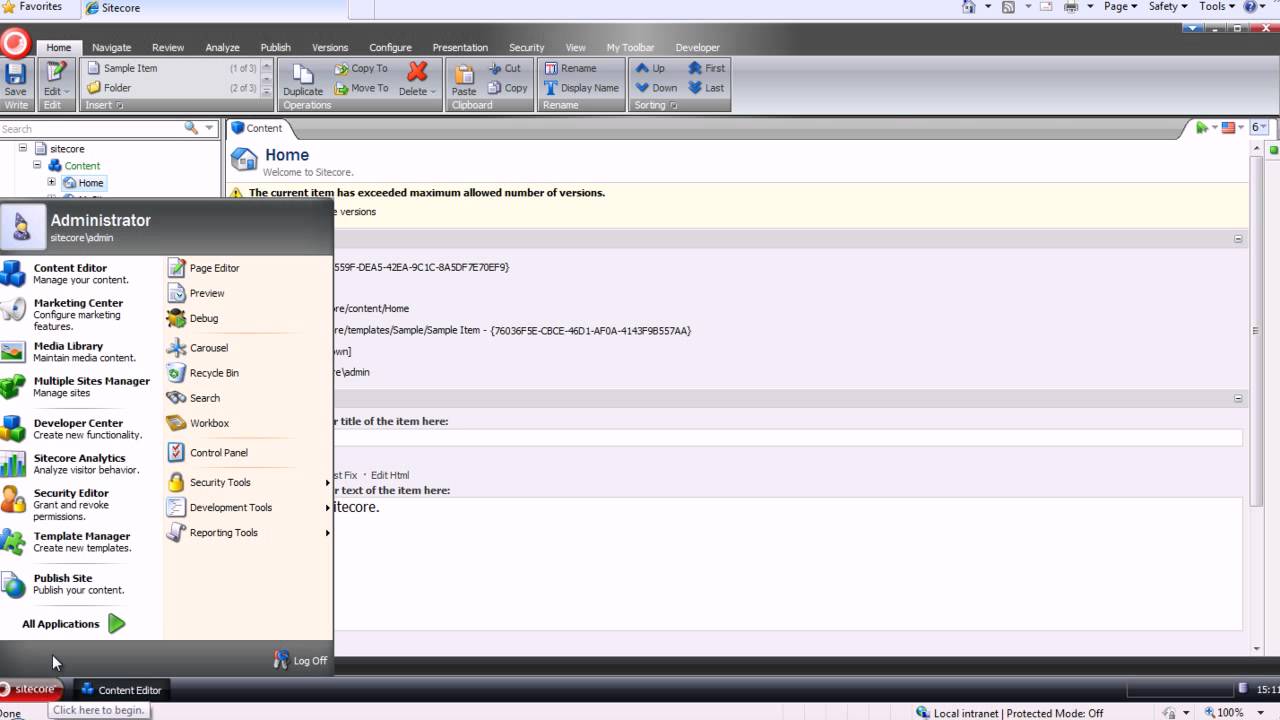Move item Down in Sorting group
The image size is (1280, 720).
tap(656, 88)
